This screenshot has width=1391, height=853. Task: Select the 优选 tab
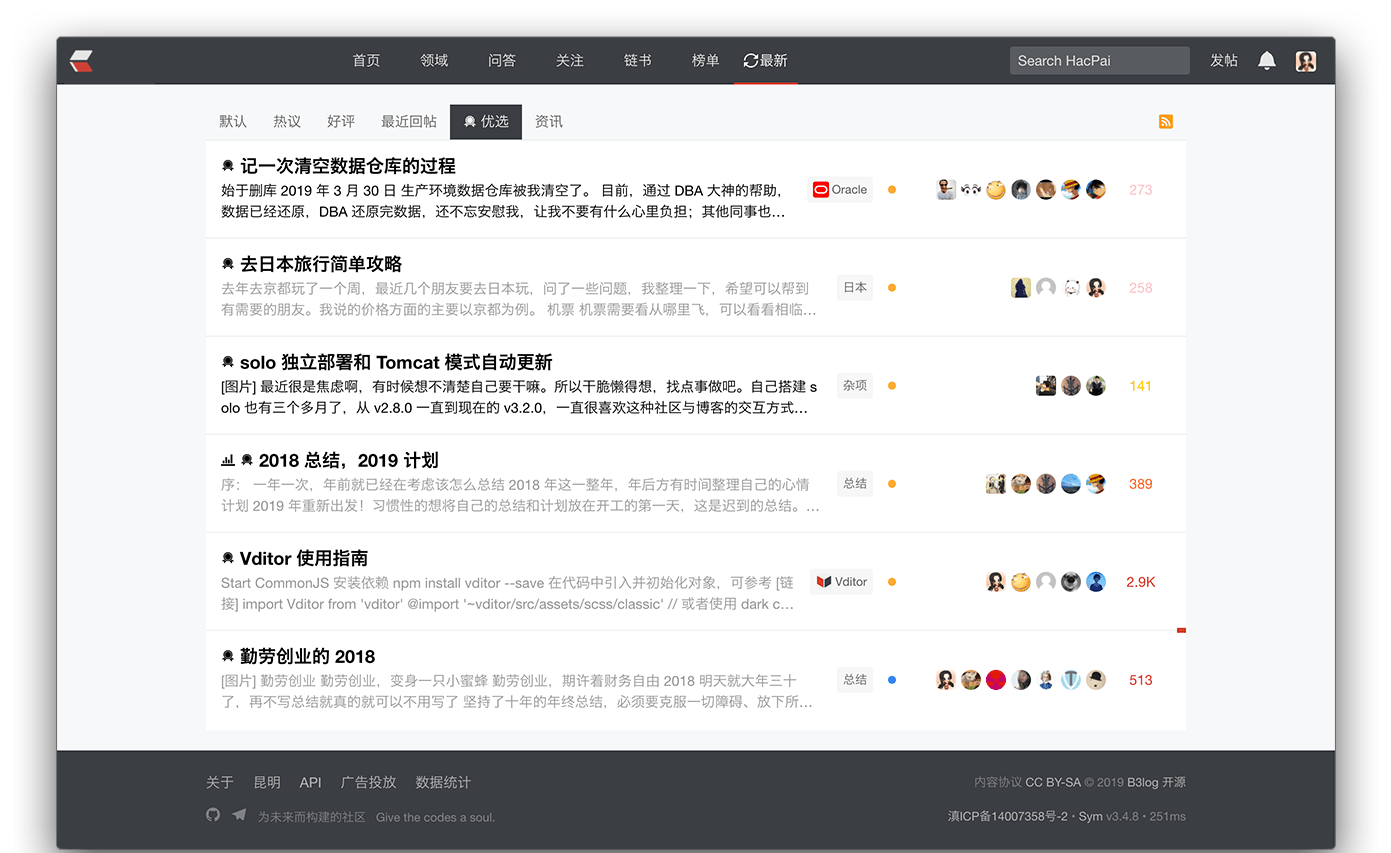click(486, 122)
